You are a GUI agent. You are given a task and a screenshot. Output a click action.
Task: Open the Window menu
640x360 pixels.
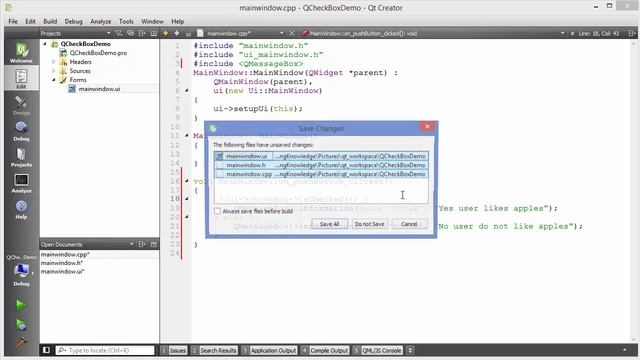point(152,21)
